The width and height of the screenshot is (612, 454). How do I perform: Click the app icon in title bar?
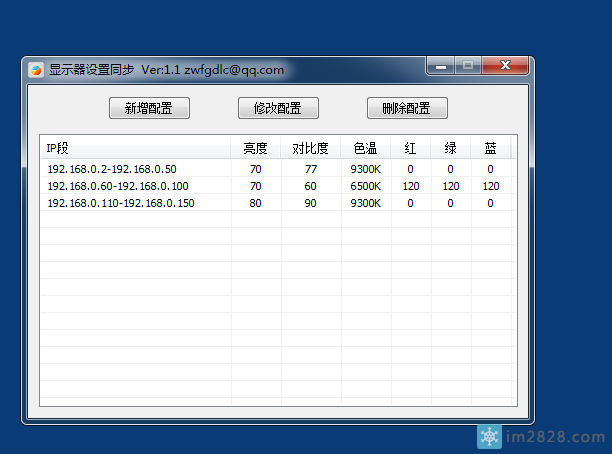coord(36,70)
